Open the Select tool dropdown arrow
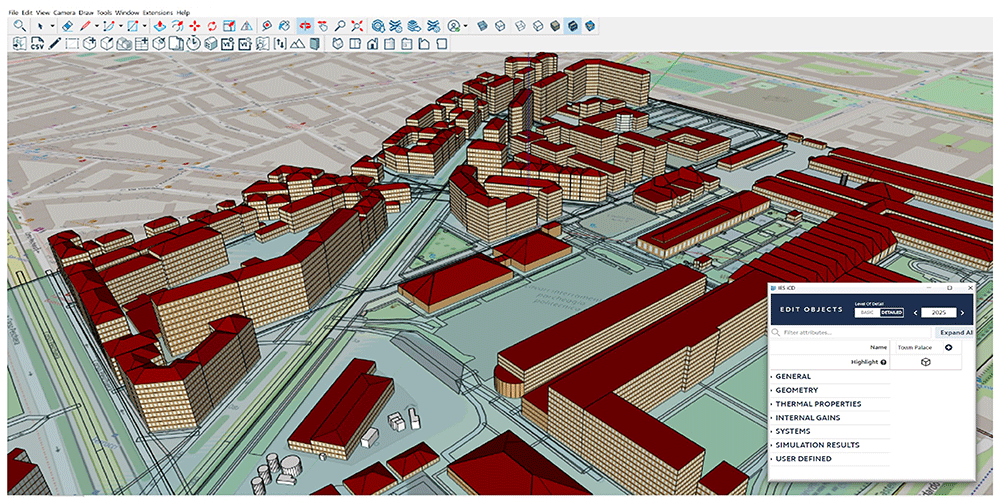Screen dimensions: 1000x504 point(52,26)
